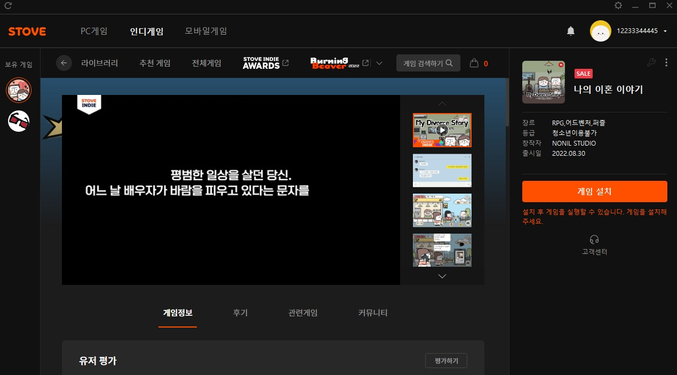The height and width of the screenshot is (375, 677).
Task: Click the refresh icon in the title bar
Action: click(x=8, y=6)
